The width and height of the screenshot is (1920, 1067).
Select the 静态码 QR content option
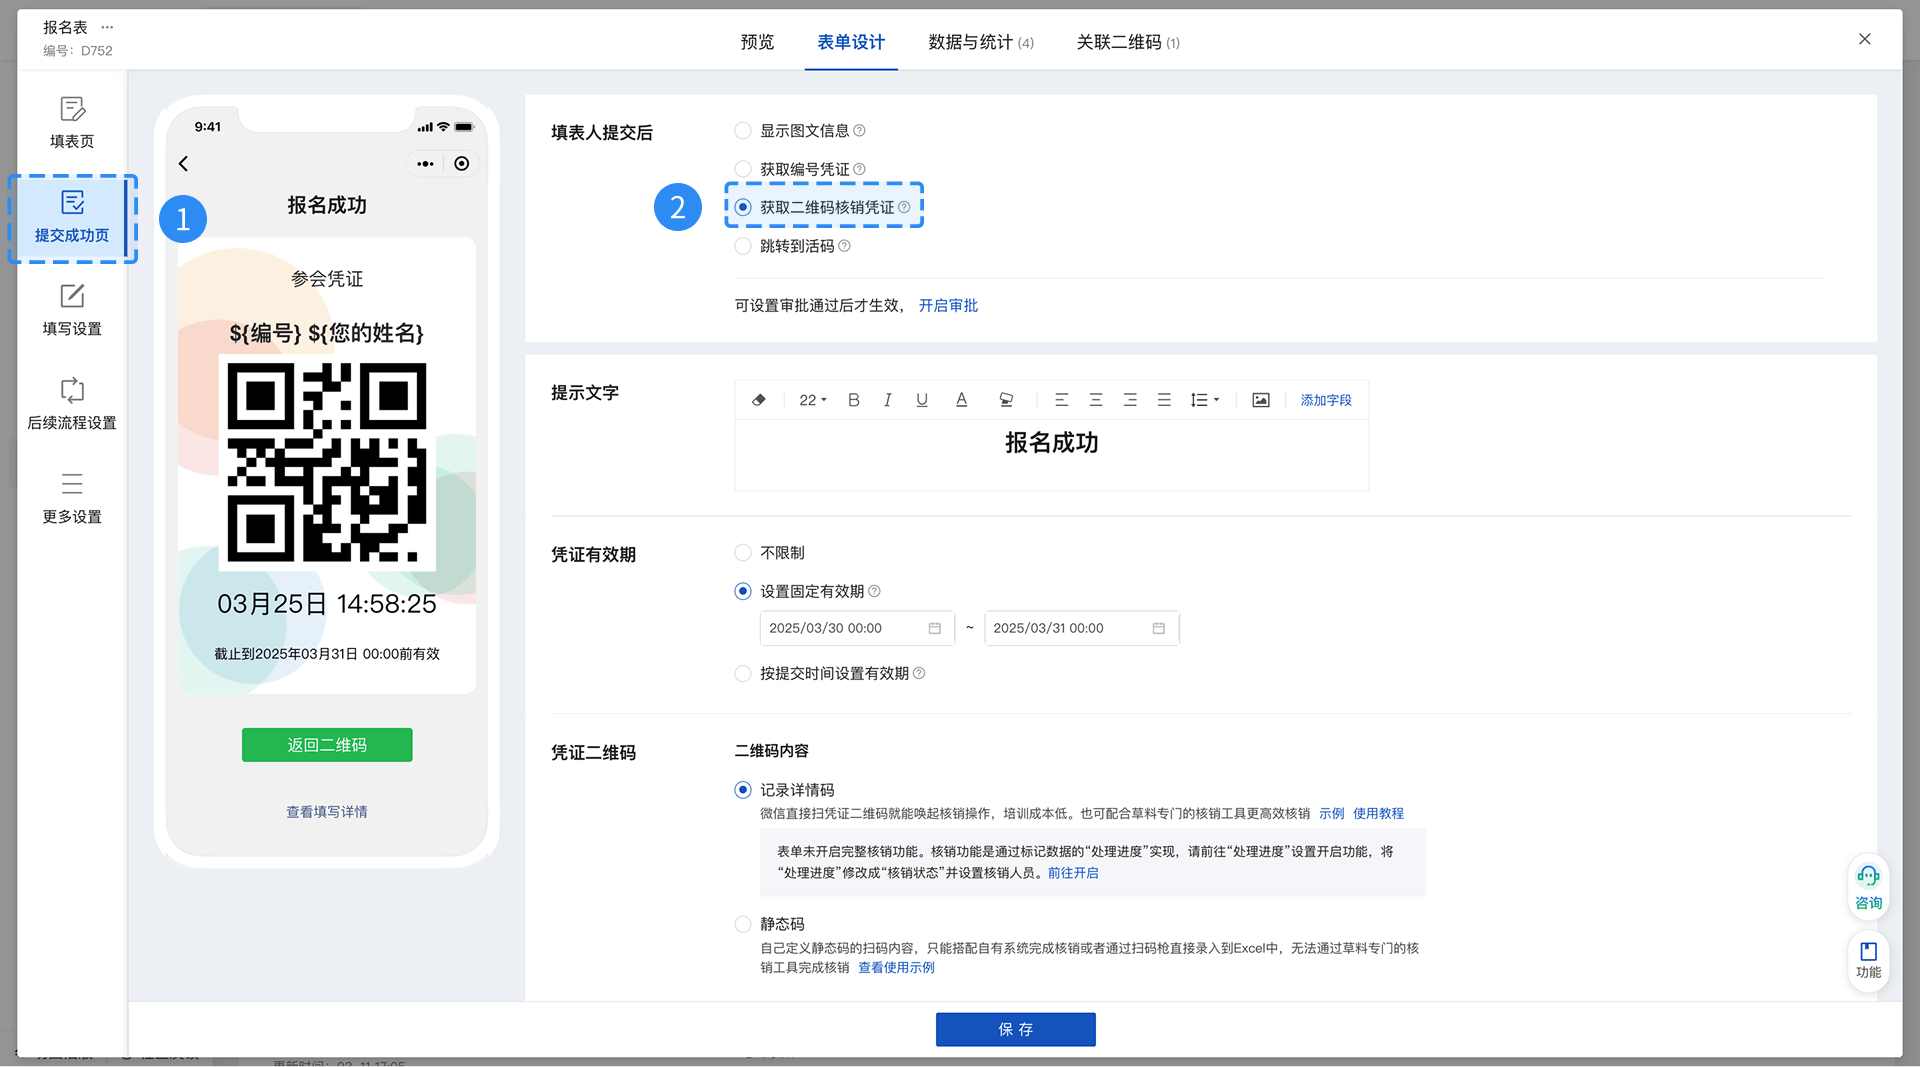743,924
